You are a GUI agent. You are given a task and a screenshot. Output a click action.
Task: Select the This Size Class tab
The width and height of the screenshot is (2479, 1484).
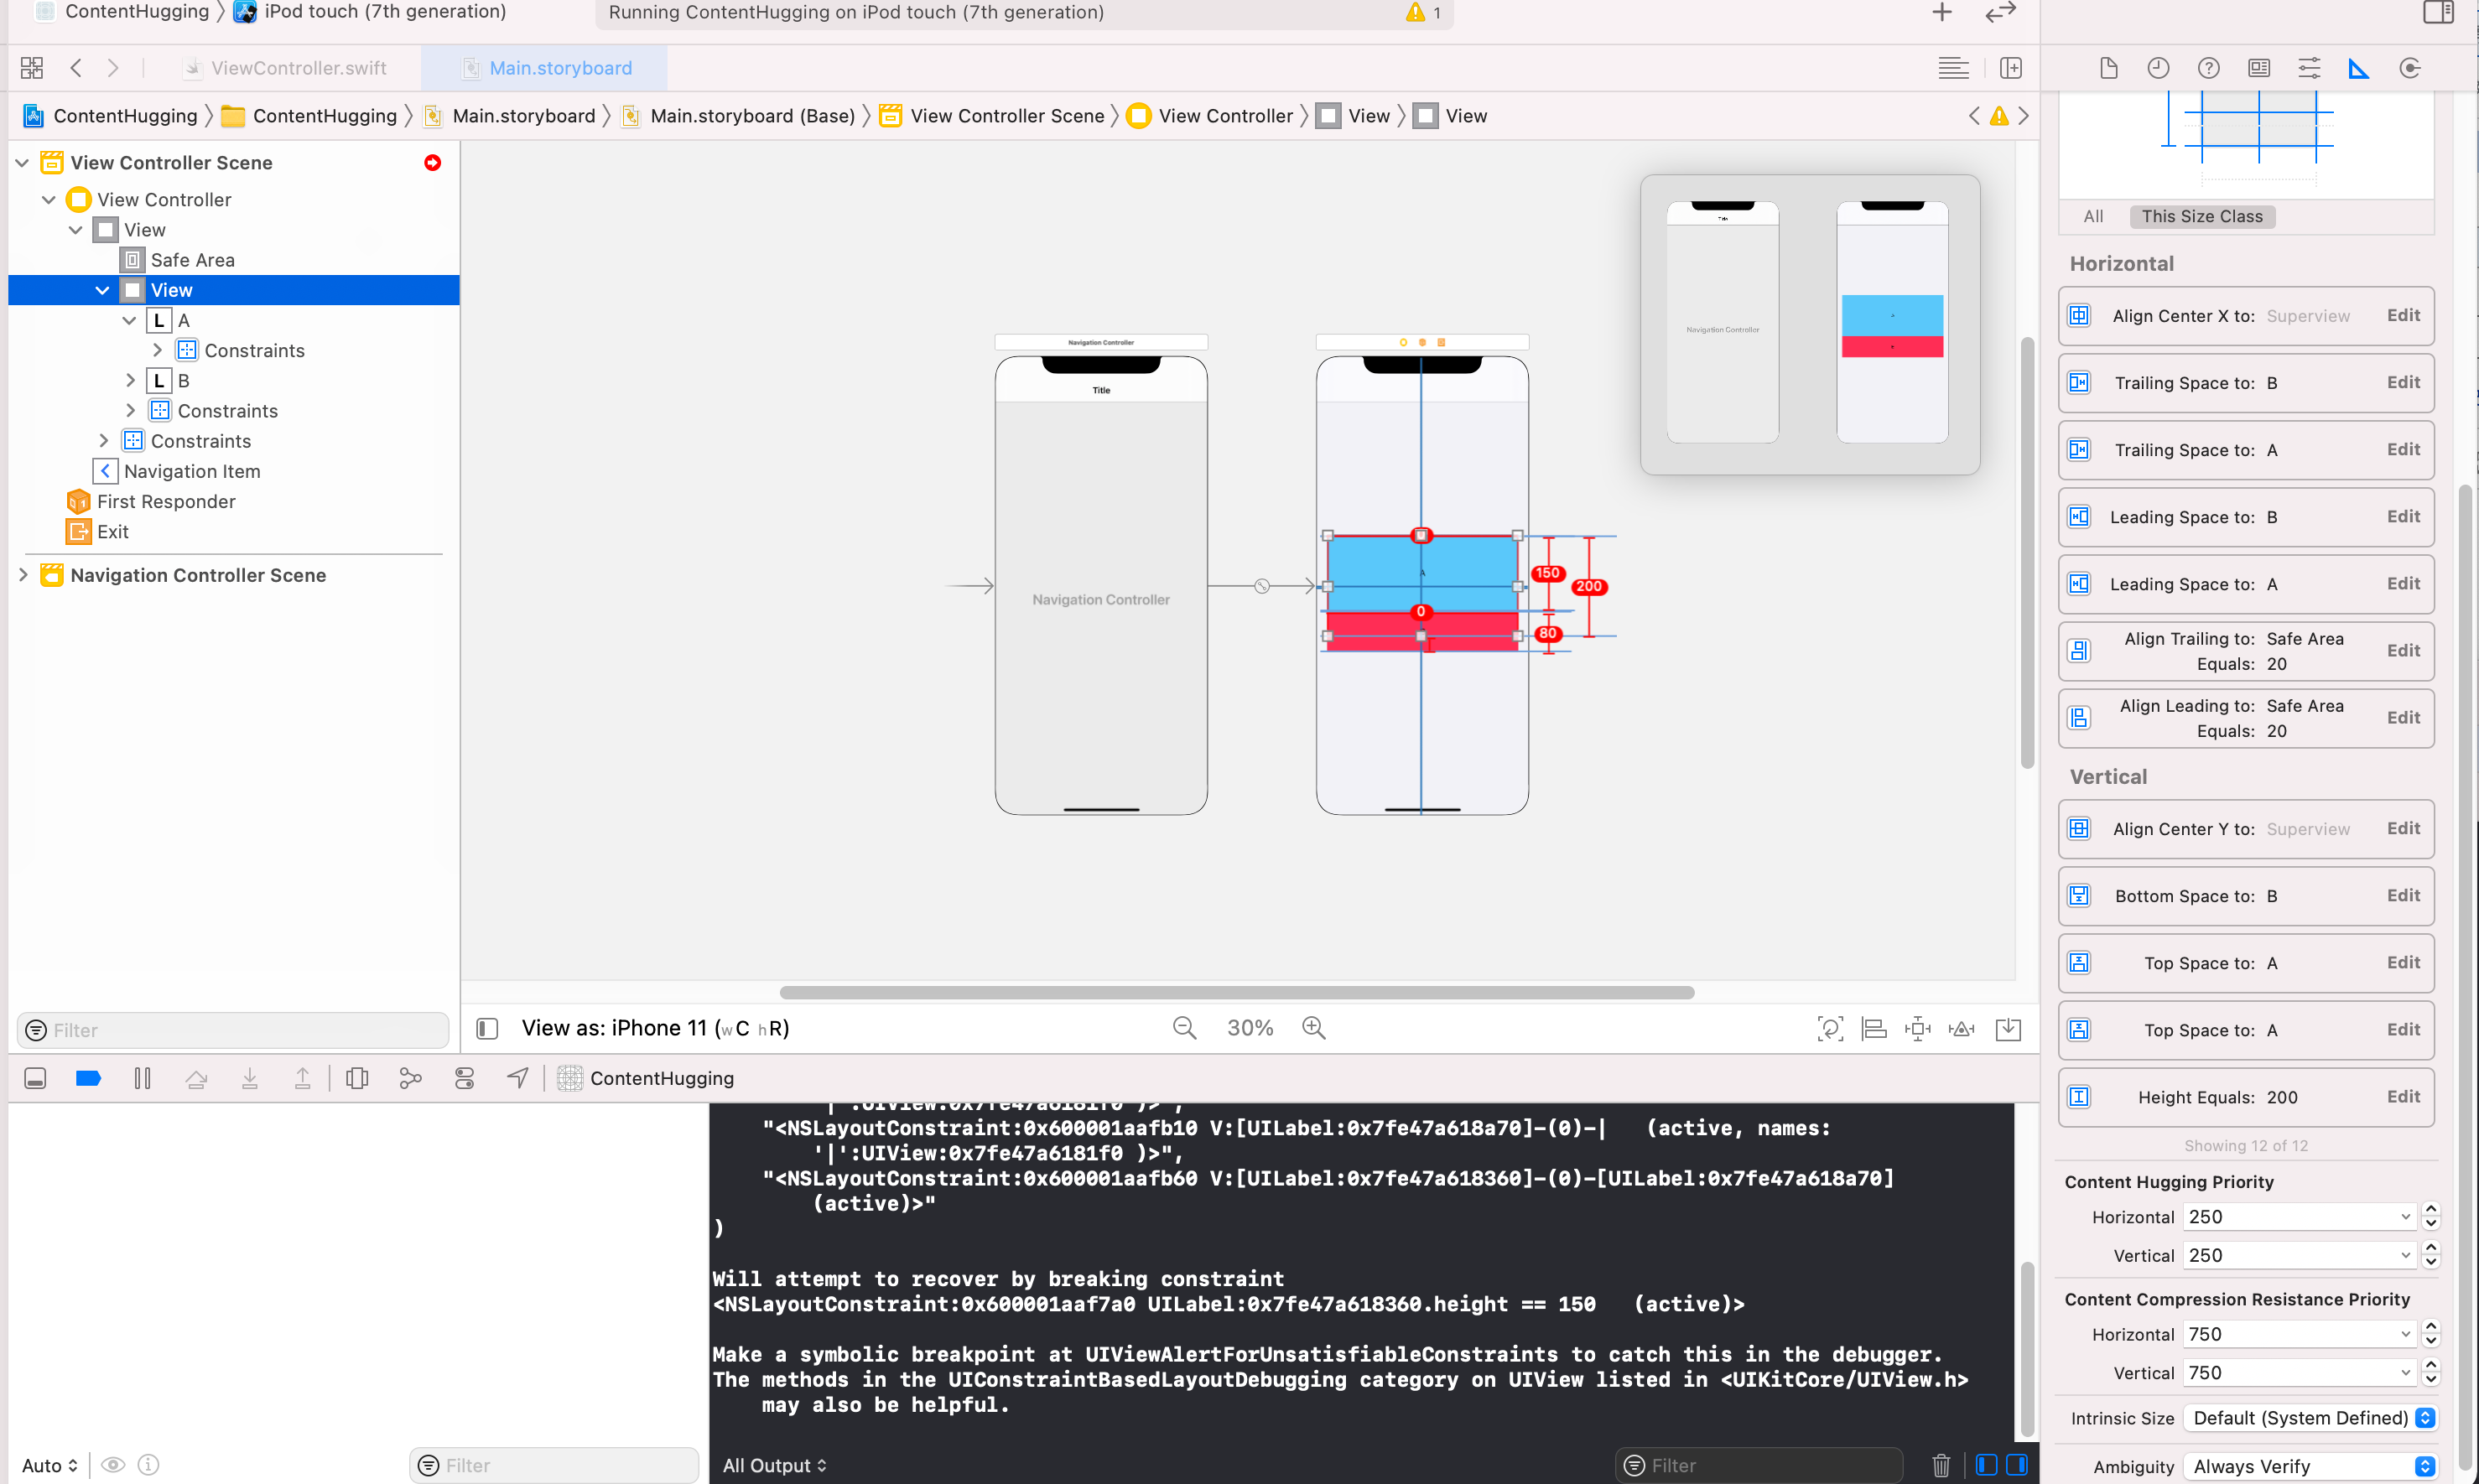[x=2201, y=216]
